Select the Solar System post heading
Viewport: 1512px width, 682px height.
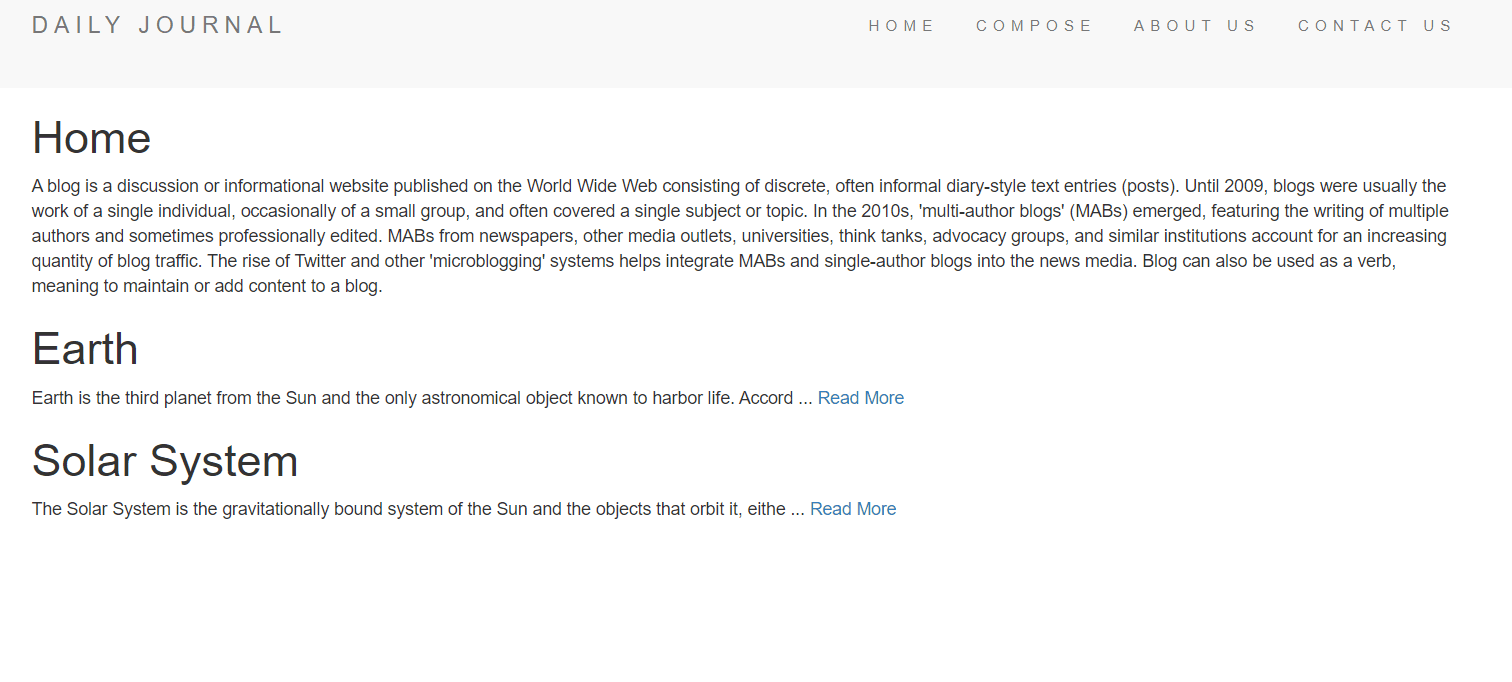(165, 461)
